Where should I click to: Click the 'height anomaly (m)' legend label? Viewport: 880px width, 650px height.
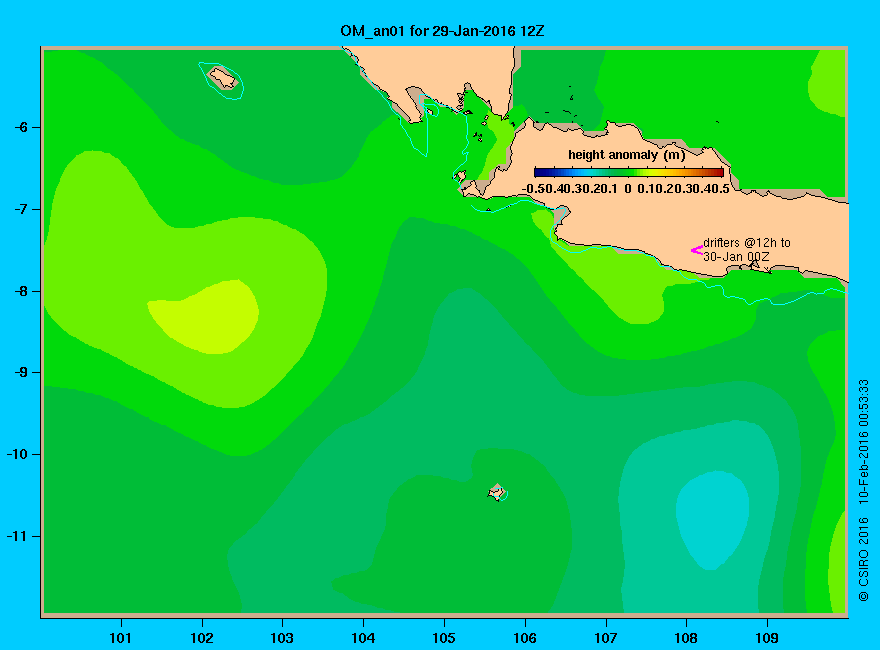coord(626,155)
